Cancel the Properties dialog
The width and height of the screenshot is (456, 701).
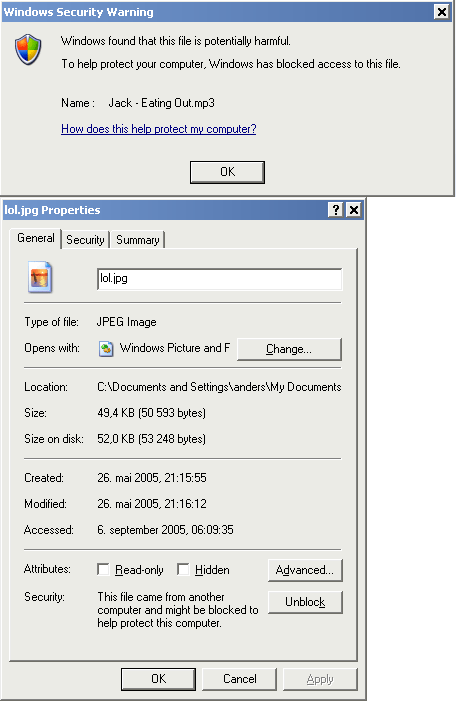point(240,679)
